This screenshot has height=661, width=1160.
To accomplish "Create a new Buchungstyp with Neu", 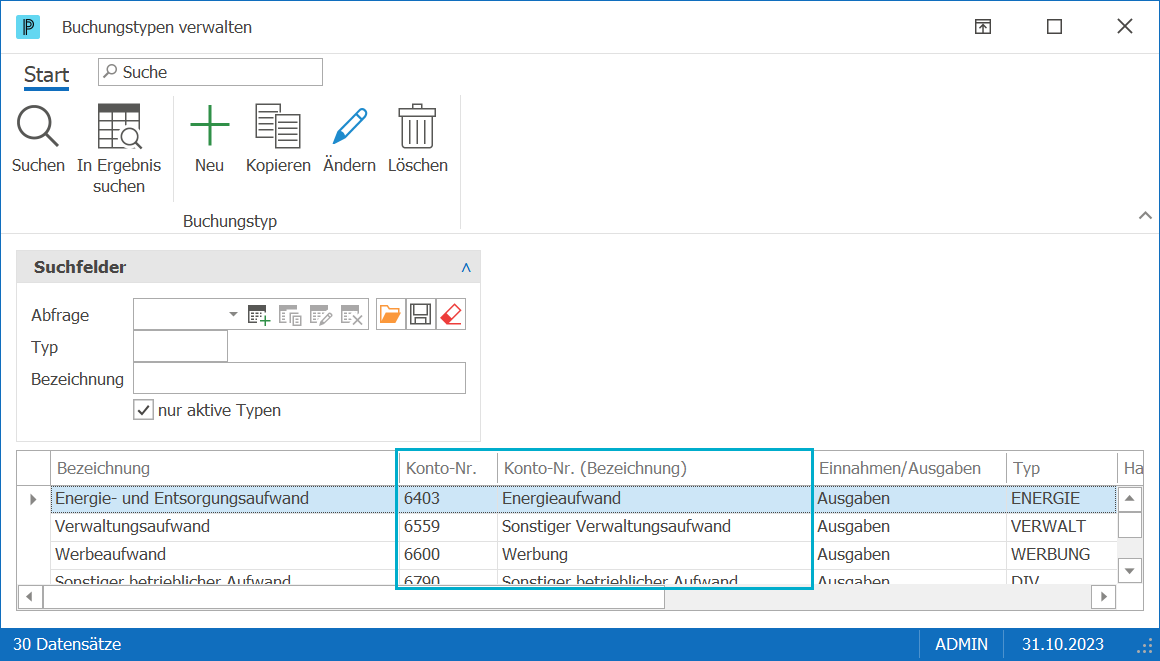I will pos(209,126).
